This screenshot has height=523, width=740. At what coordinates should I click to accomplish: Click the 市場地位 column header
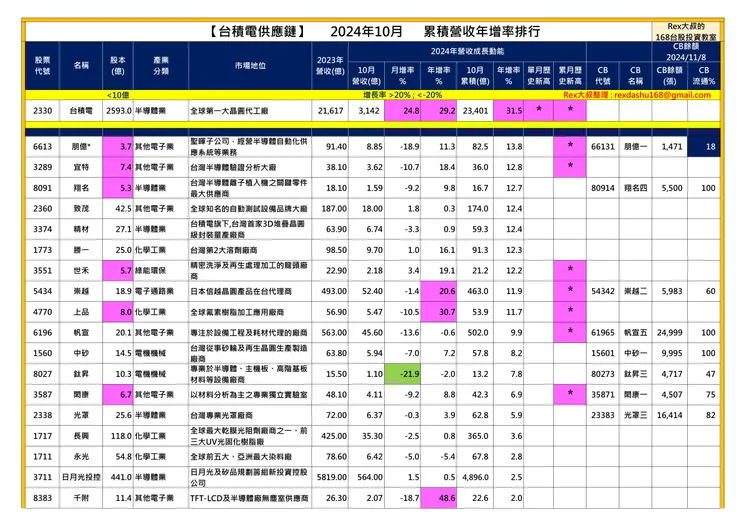click(x=250, y=66)
